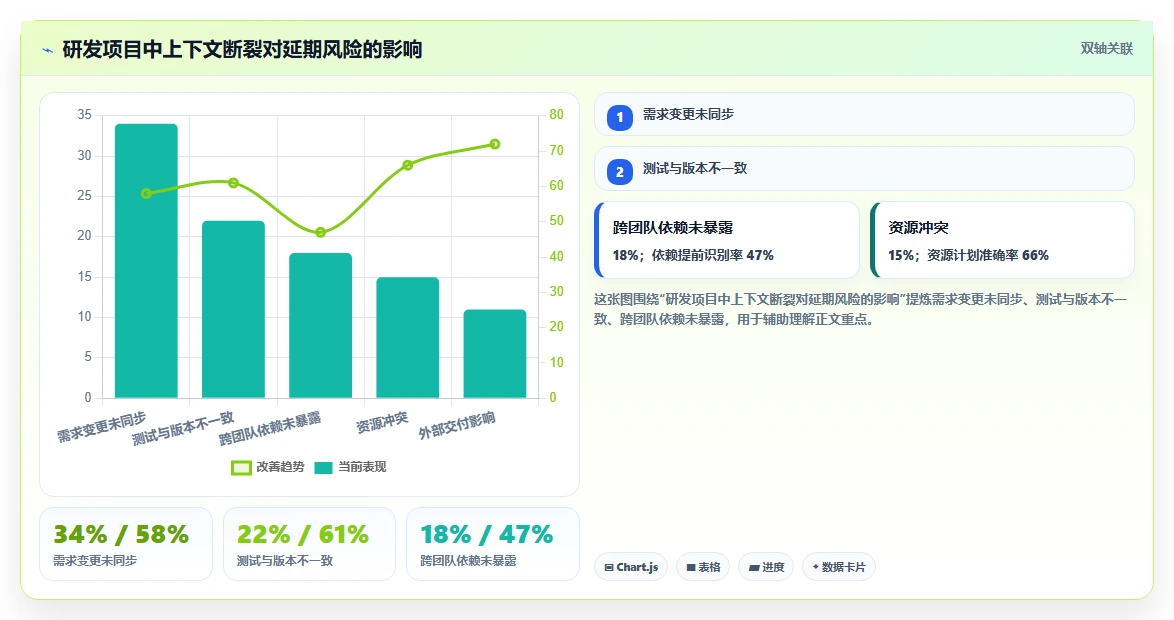Click the chart title 研发项目中上下文断裂对延期风险的影响
Viewport: 1174px width, 620px height.
coord(242,49)
